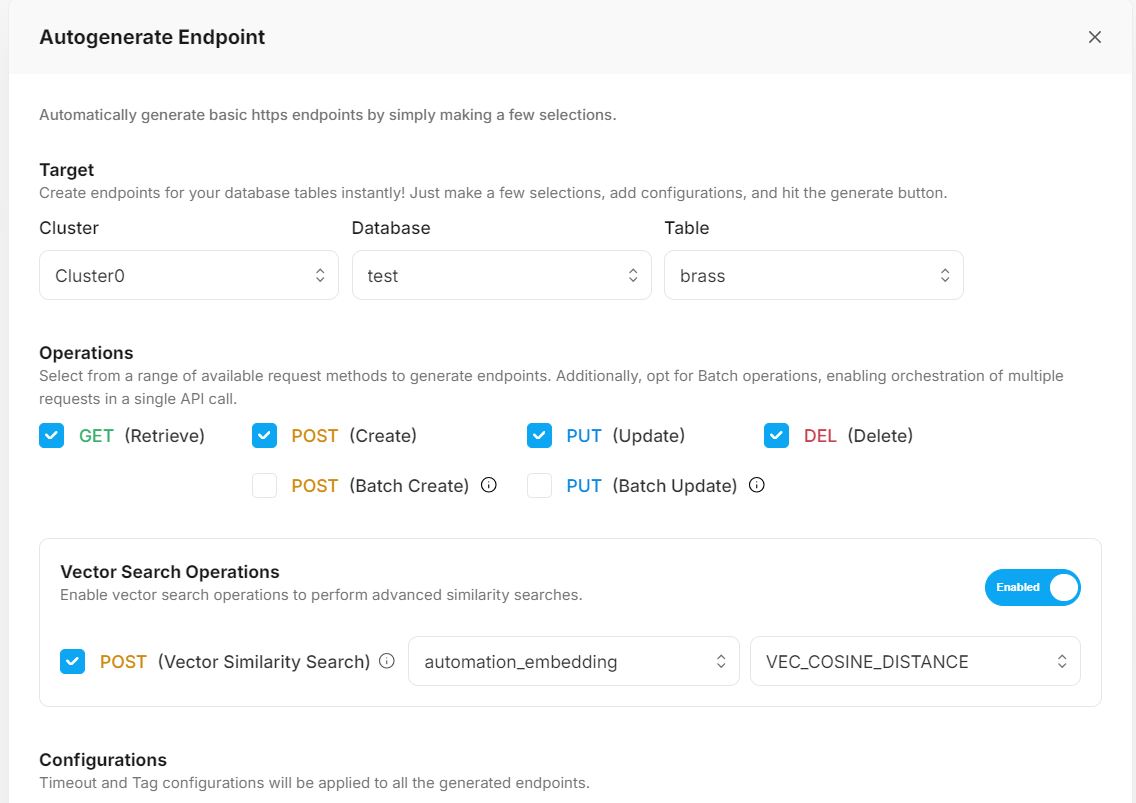Screen dimensions: 1136x803
Task: Uncheck the PUT (Update) checkbox
Action: click(539, 435)
